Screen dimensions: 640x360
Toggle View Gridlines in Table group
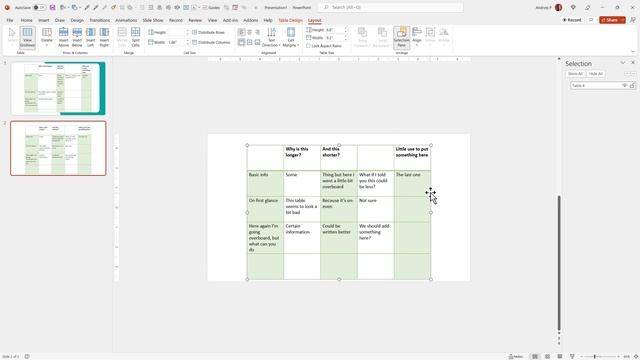(x=27, y=37)
